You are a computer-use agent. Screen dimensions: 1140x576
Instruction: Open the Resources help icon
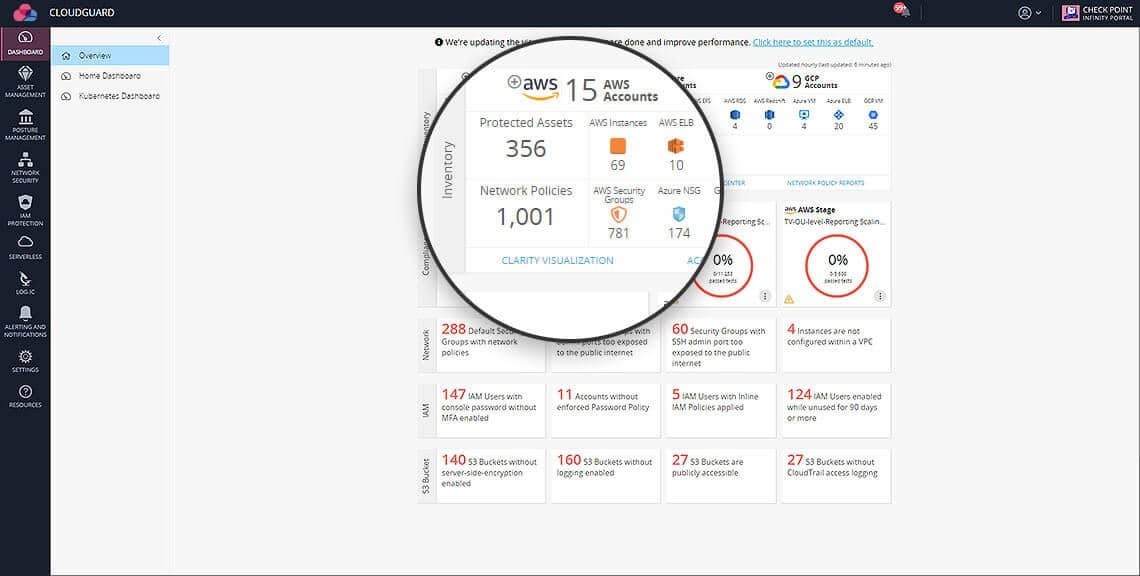click(x=25, y=396)
